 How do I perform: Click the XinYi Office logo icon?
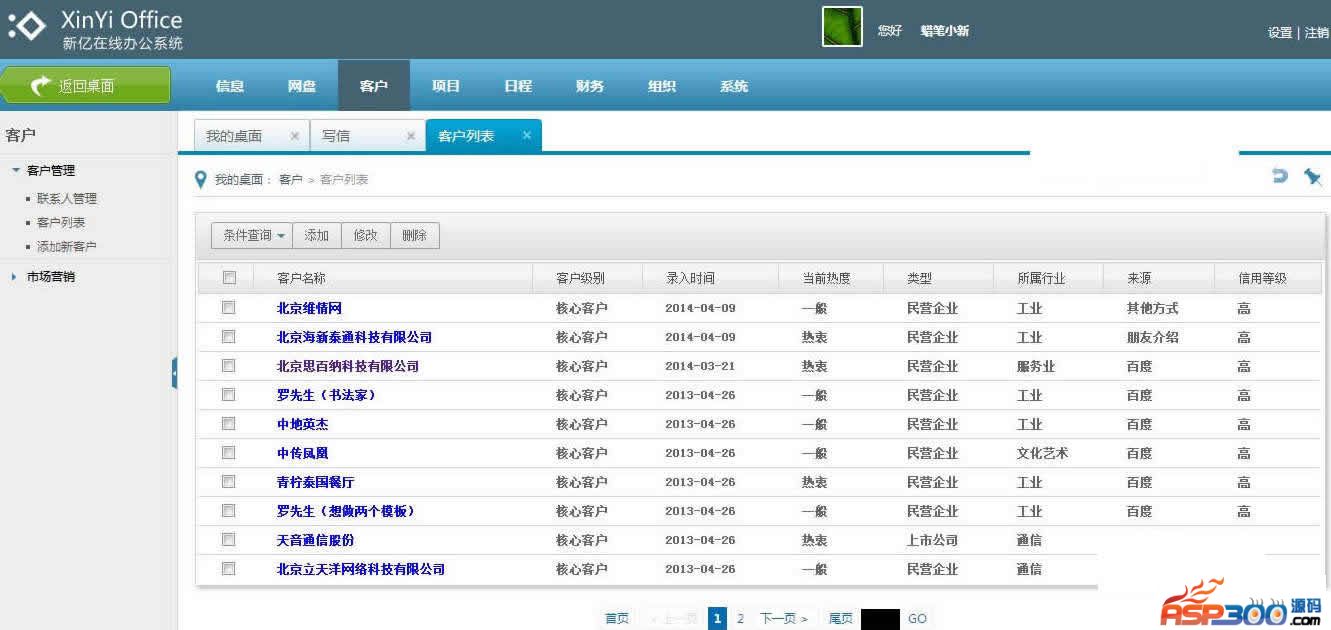27,28
